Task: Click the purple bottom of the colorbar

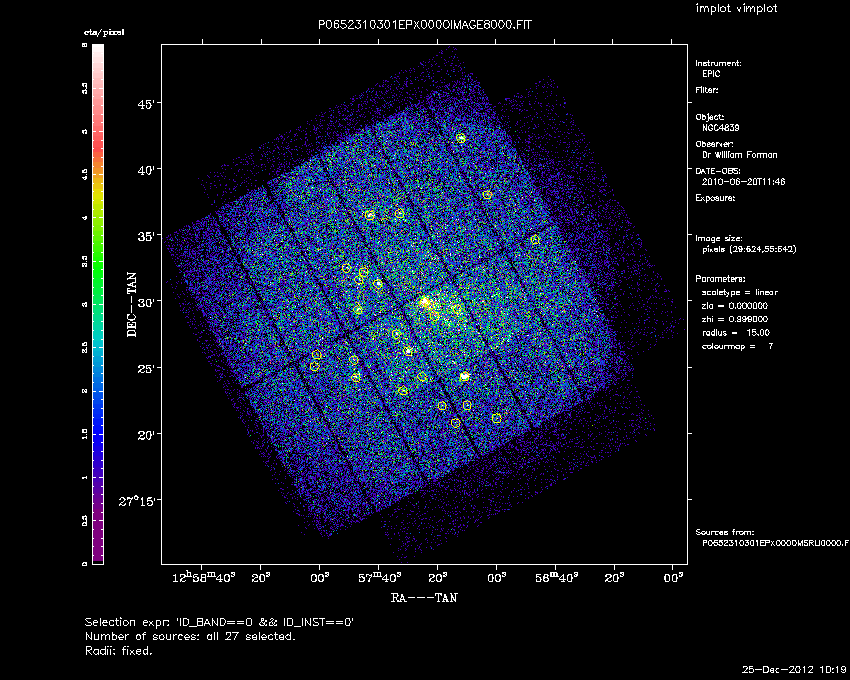Action: 98,542
